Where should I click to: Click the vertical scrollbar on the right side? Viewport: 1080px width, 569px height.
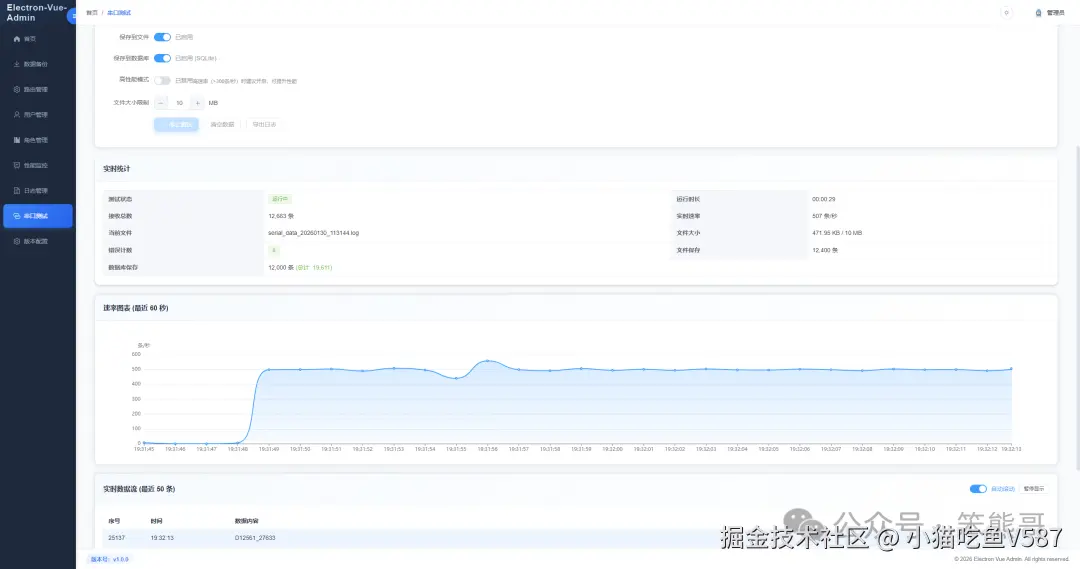click(x=1077, y=307)
